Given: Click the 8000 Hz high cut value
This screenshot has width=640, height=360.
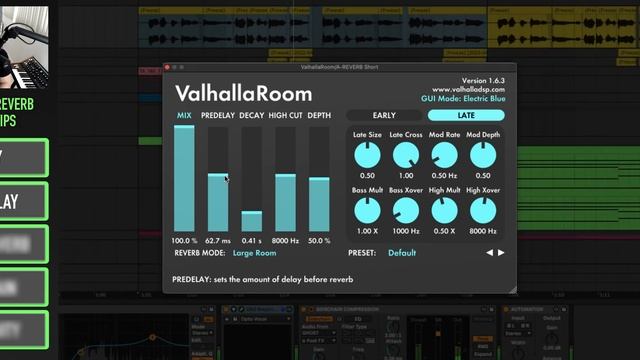Looking at the screenshot, I should 285,241.
